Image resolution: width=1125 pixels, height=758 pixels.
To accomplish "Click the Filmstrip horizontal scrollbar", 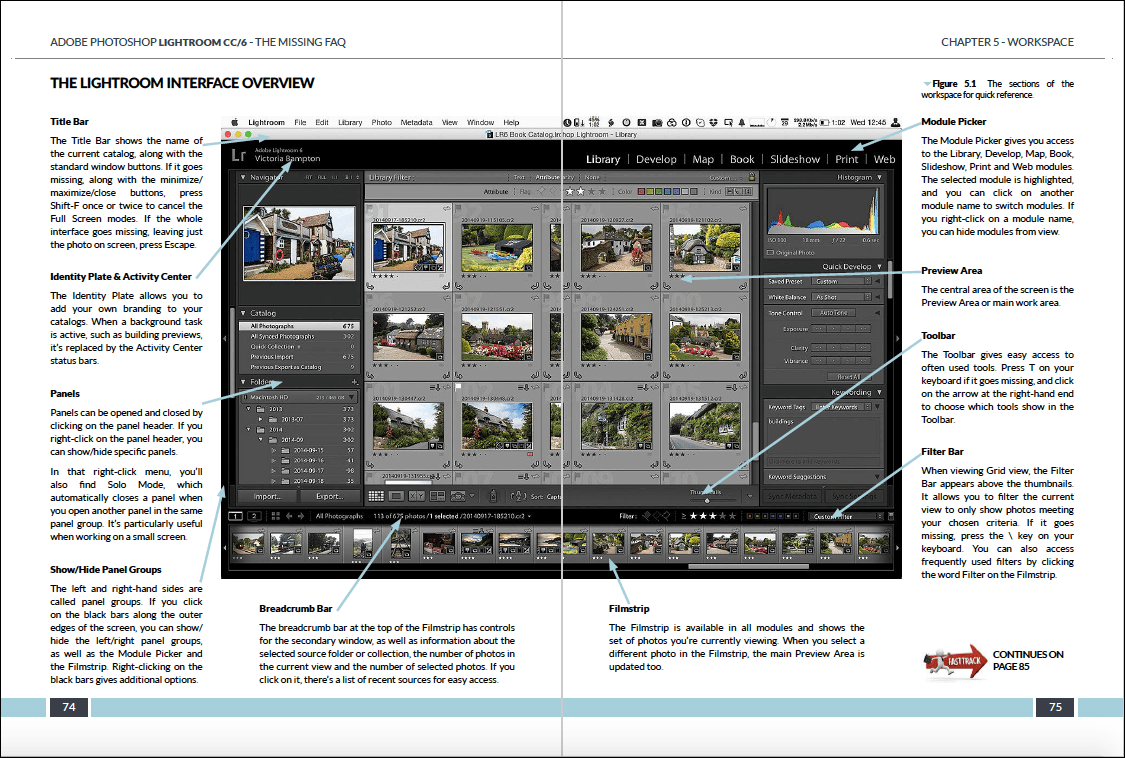I will tap(748, 566).
